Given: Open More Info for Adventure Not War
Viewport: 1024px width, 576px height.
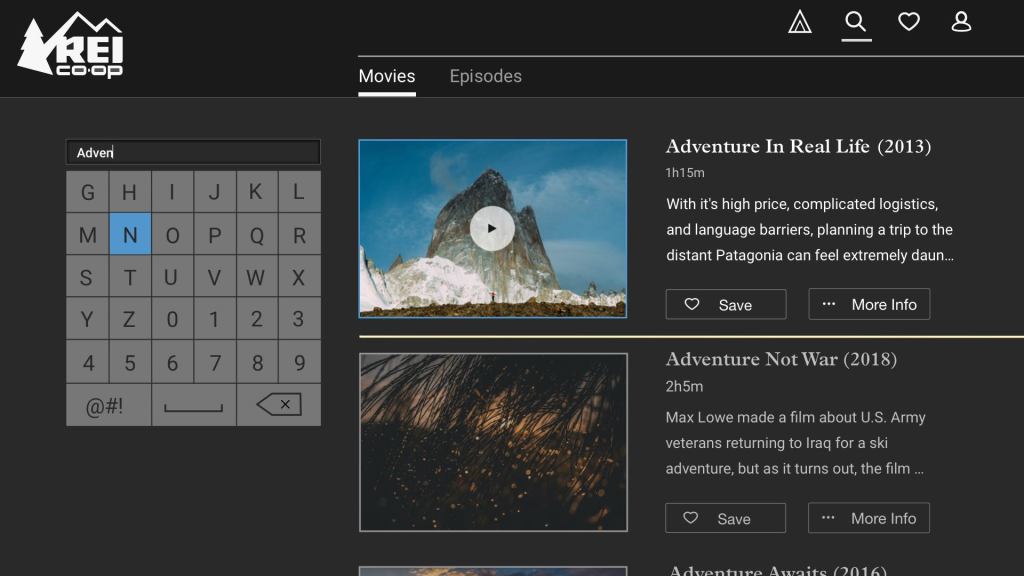Looking at the screenshot, I should [x=869, y=518].
